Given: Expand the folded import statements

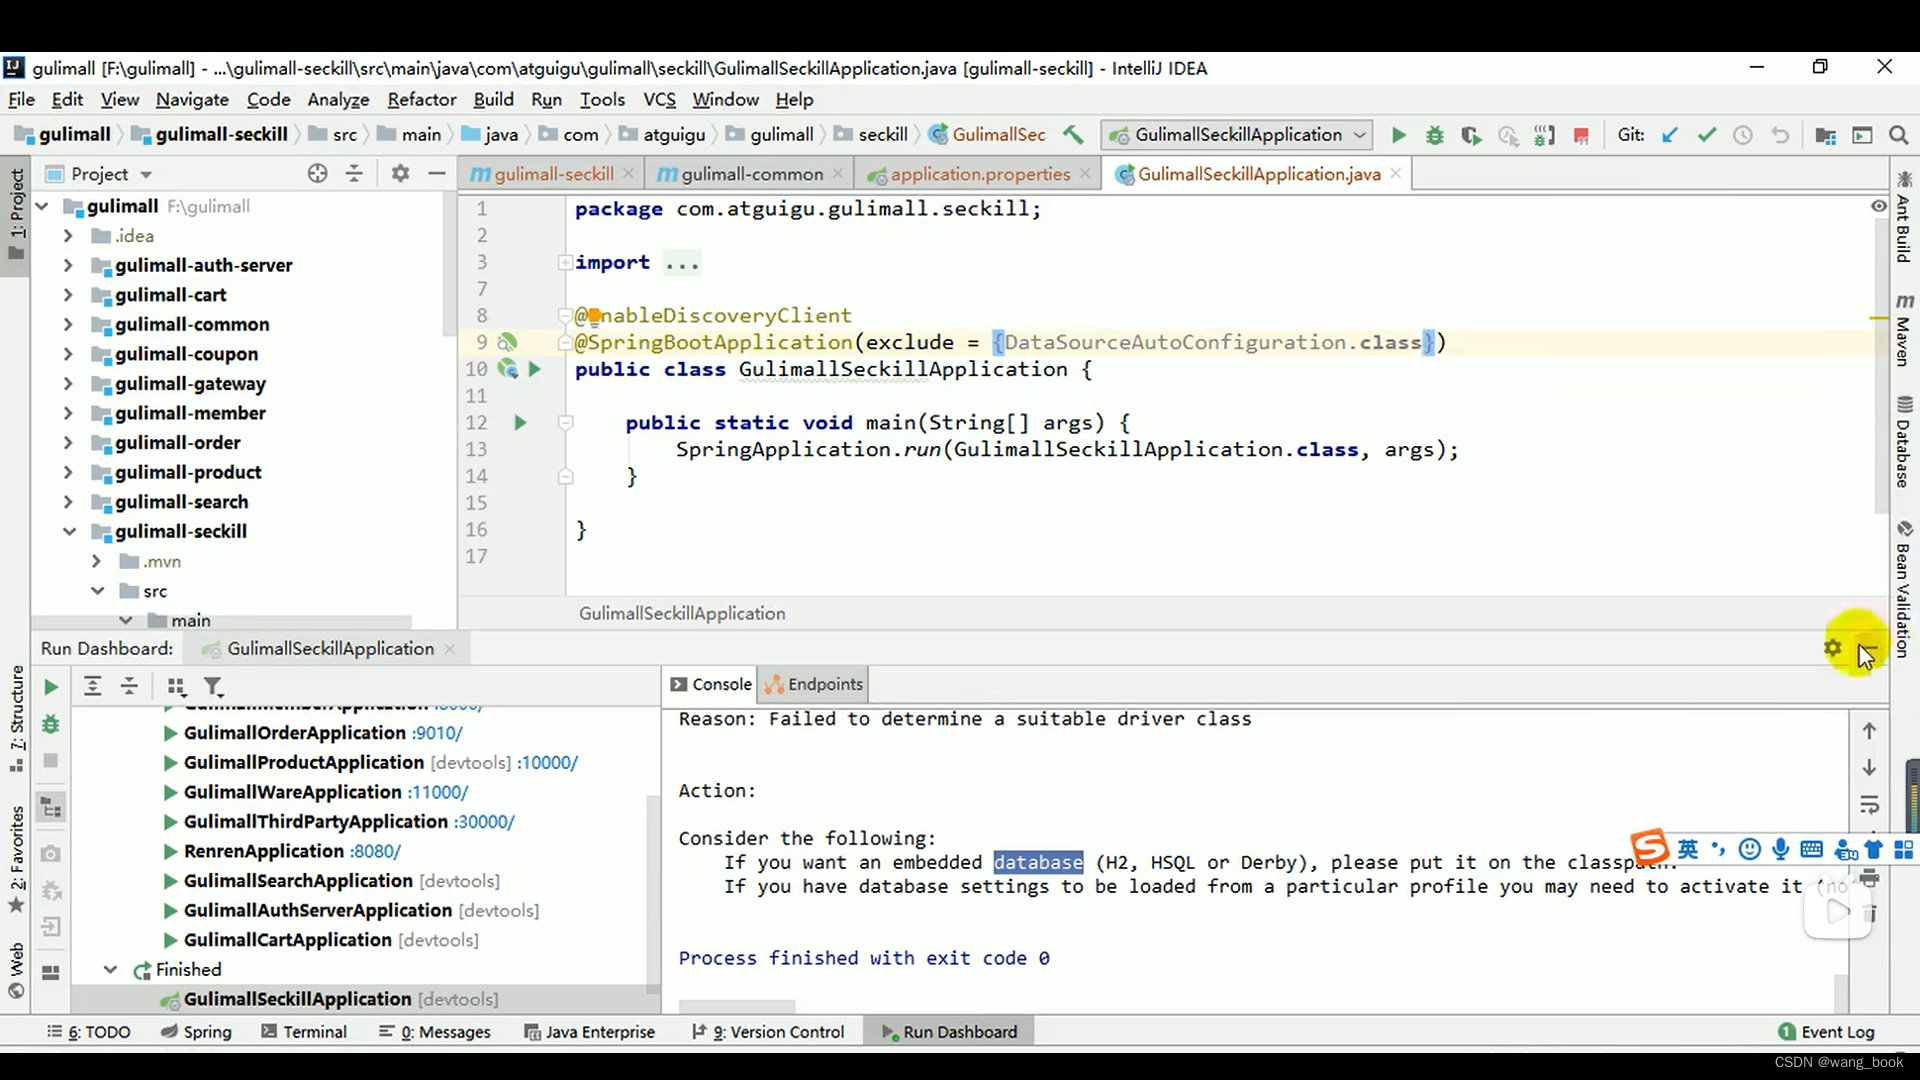Looking at the screenshot, I should 565,262.
